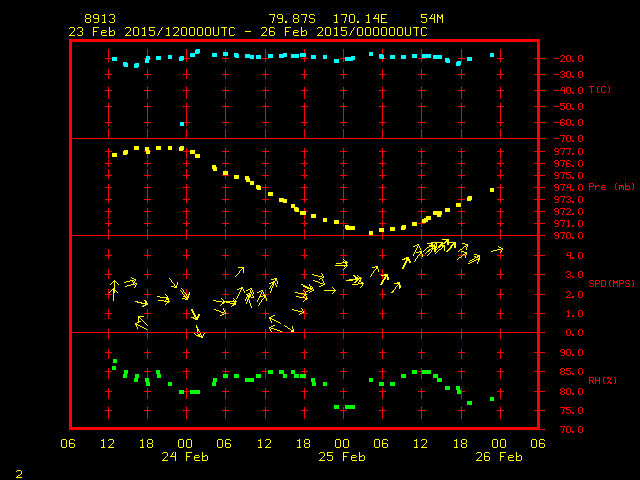Click the 00 hour label above 25 Feb
The width and height of the screenshot is (640, 480).
point(342,444)
